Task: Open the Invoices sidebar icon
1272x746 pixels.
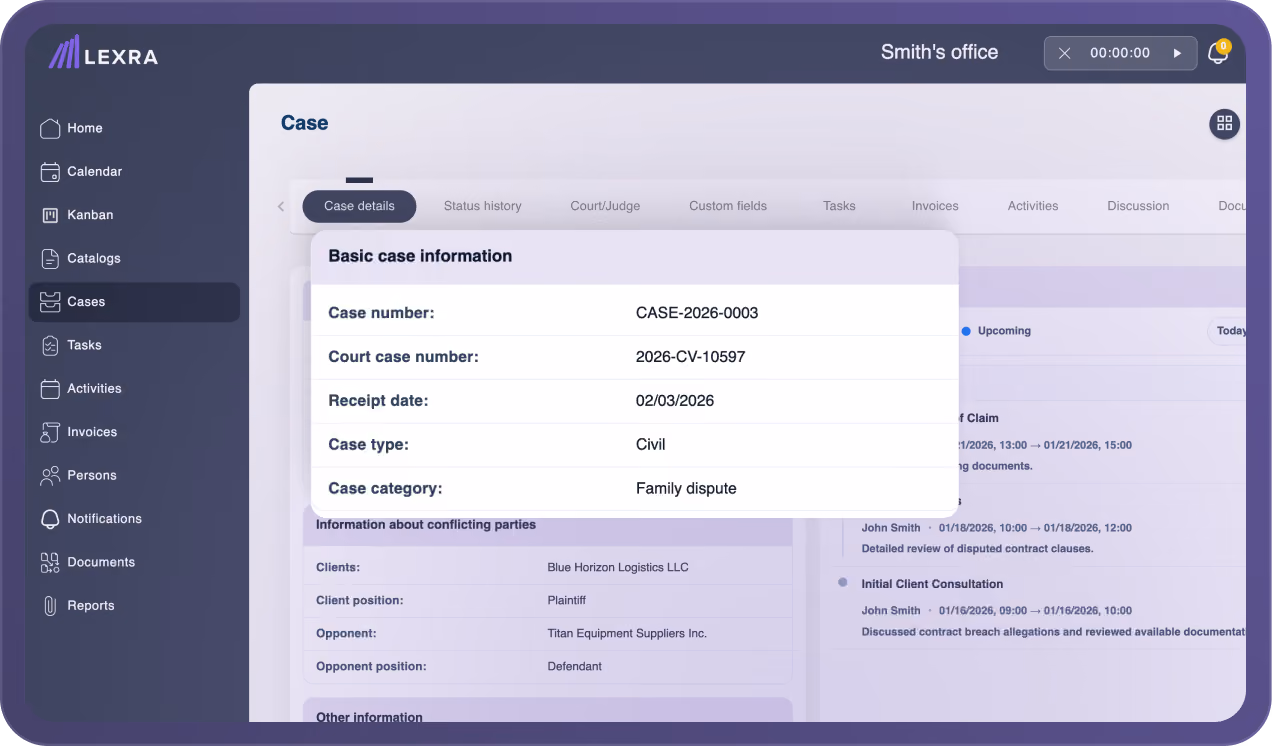Action: point(50,432)
